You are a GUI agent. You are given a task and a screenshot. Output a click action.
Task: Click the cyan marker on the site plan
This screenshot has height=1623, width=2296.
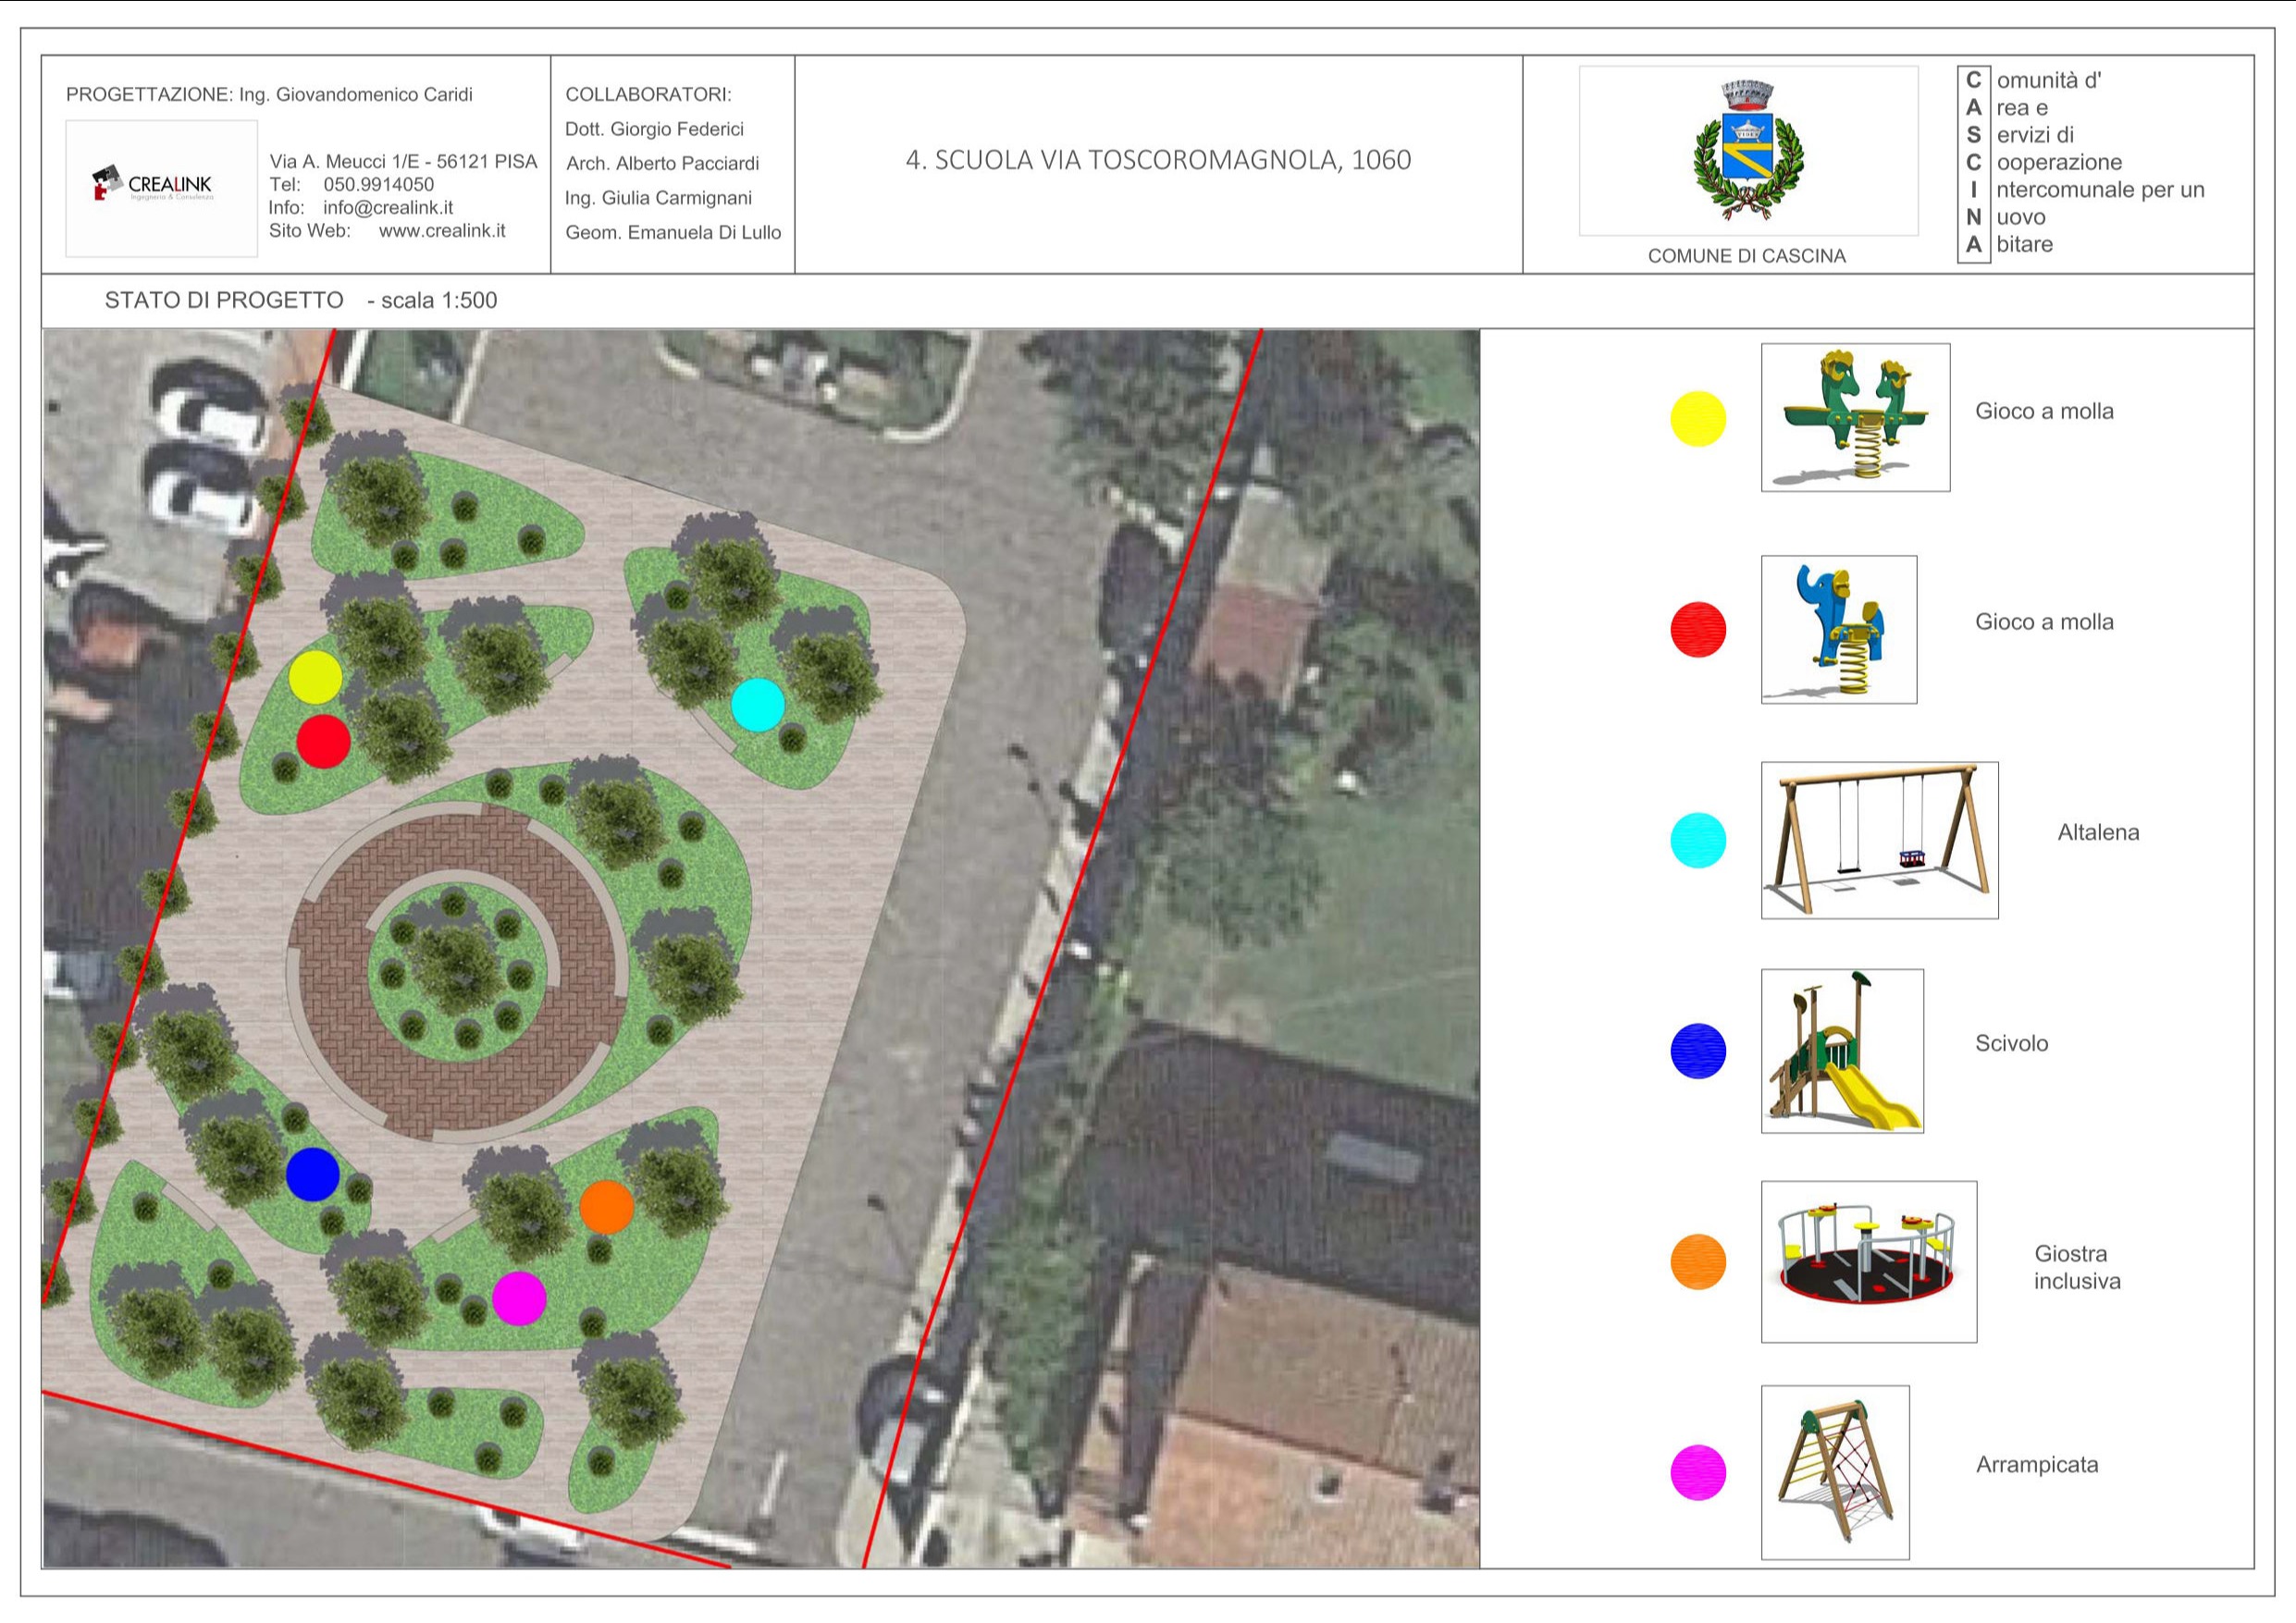pos(758,704)
